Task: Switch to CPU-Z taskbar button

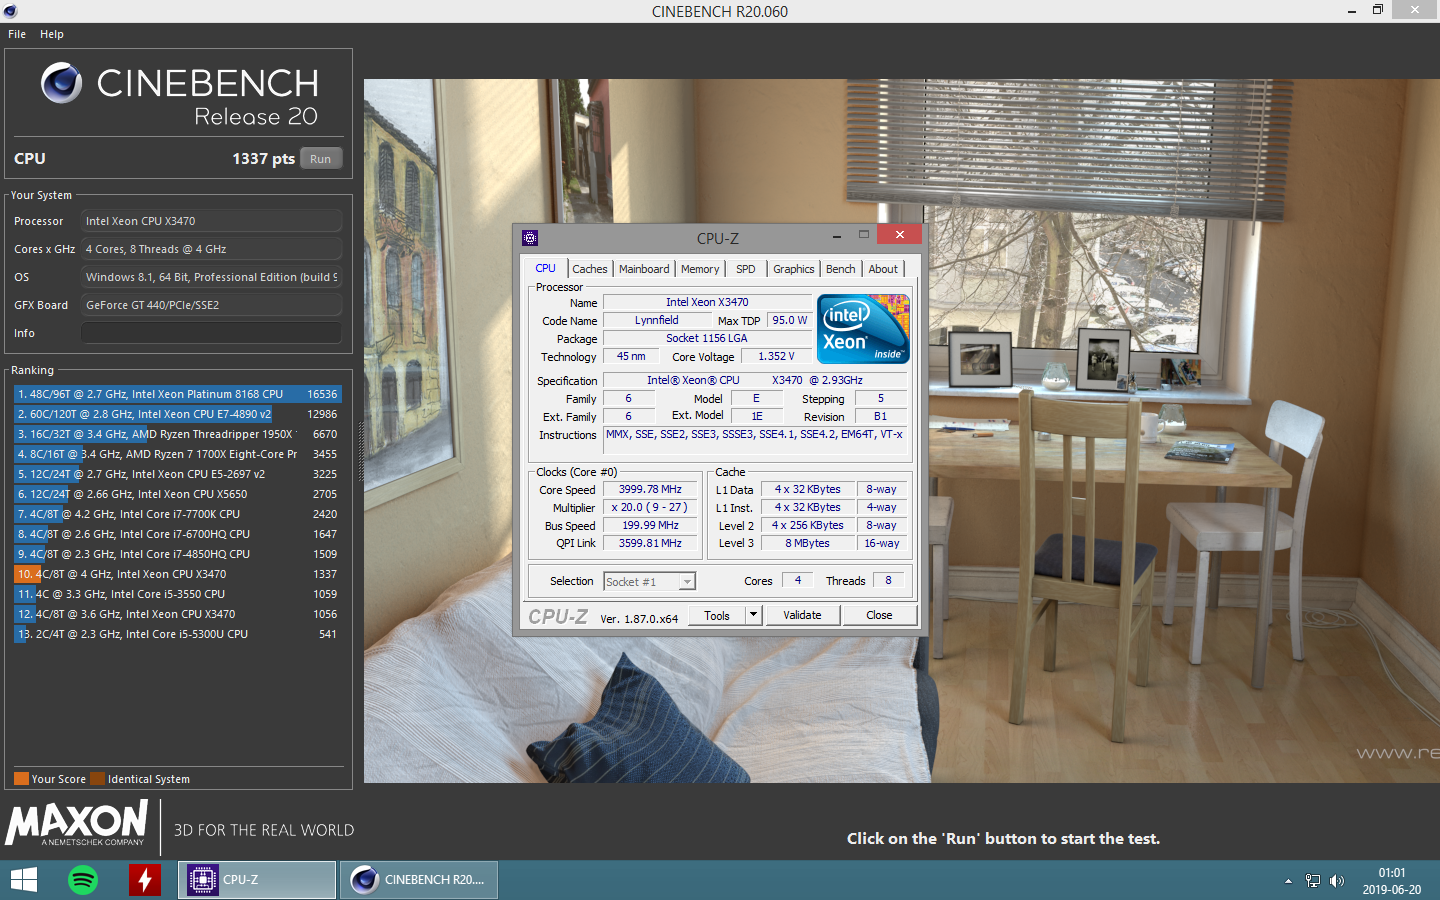Action: coord(257,880)
